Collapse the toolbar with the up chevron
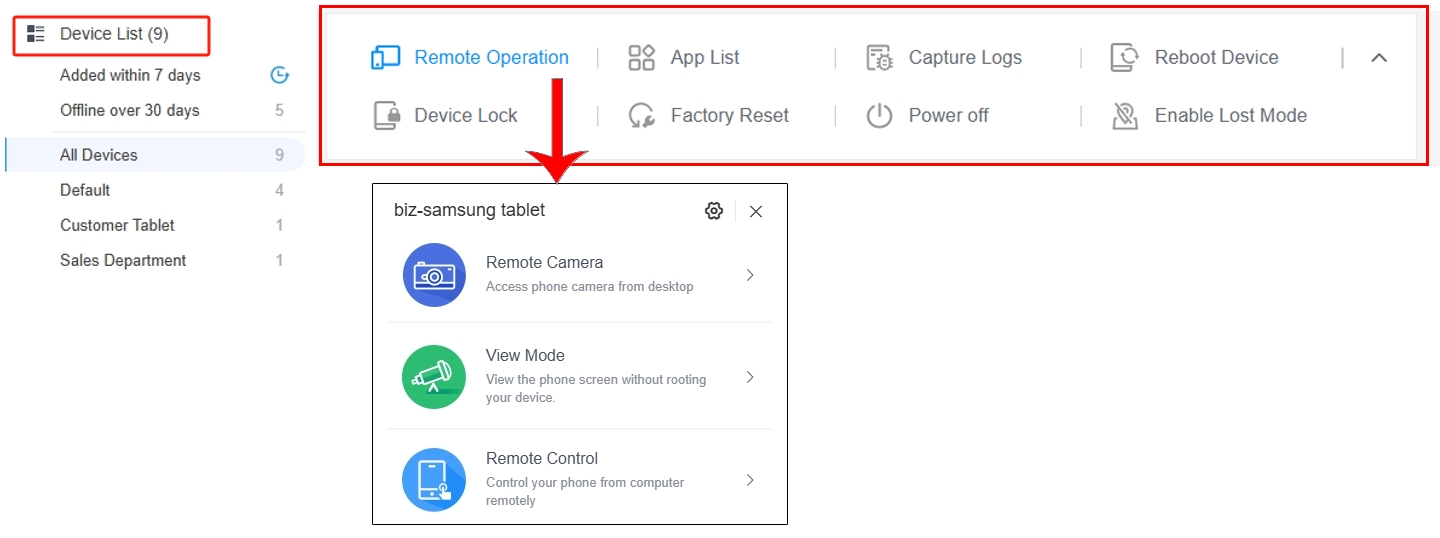 (1379, 58)
